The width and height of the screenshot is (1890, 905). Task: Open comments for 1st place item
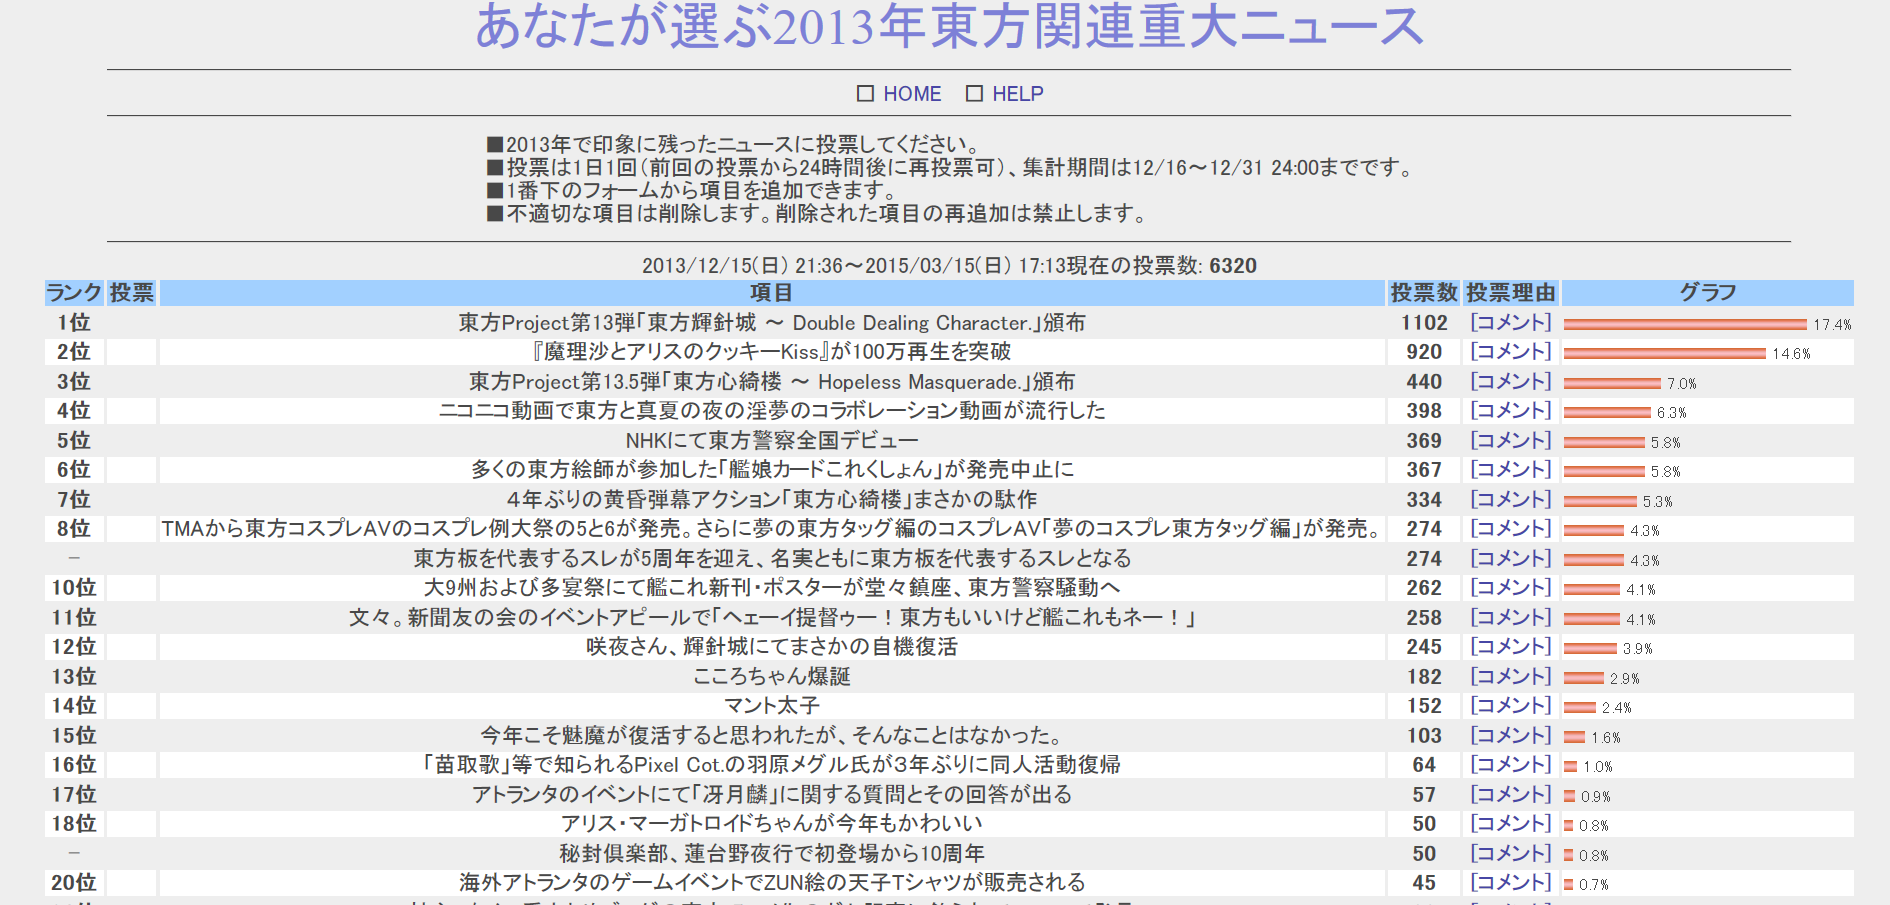1510,323
